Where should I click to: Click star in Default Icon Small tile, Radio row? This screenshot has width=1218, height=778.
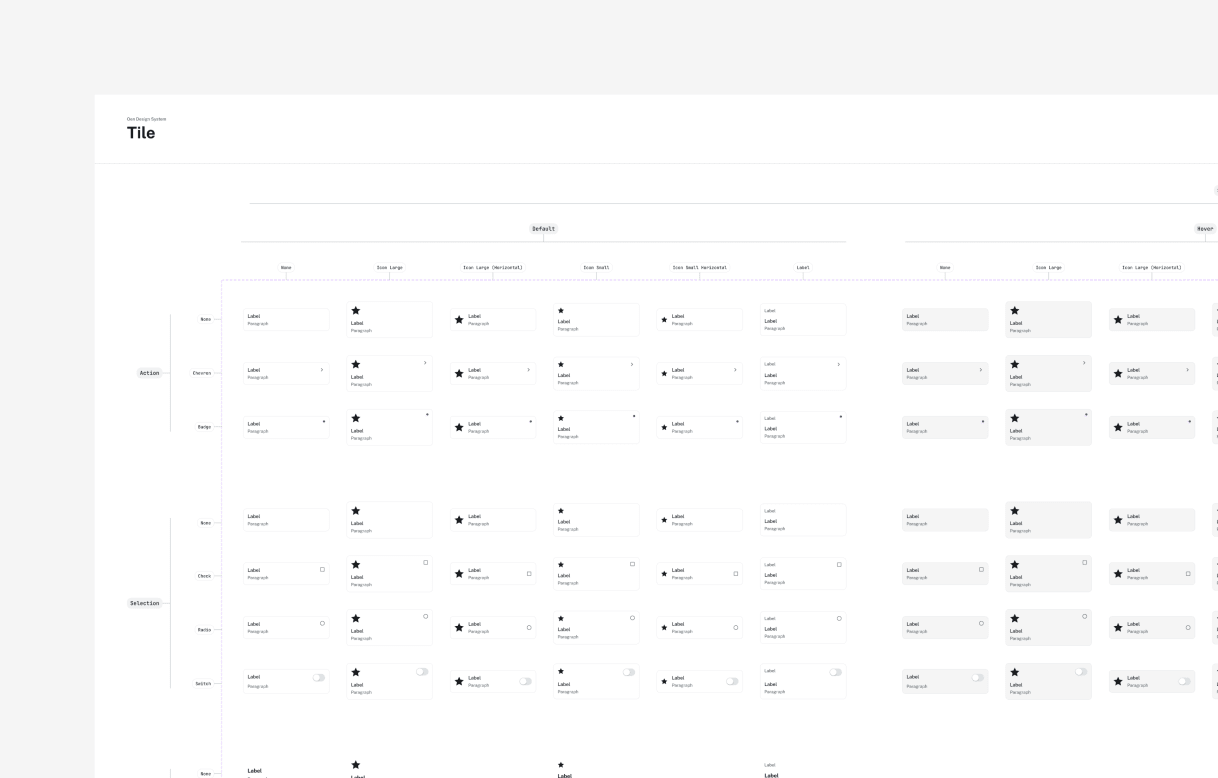(561, 619)
